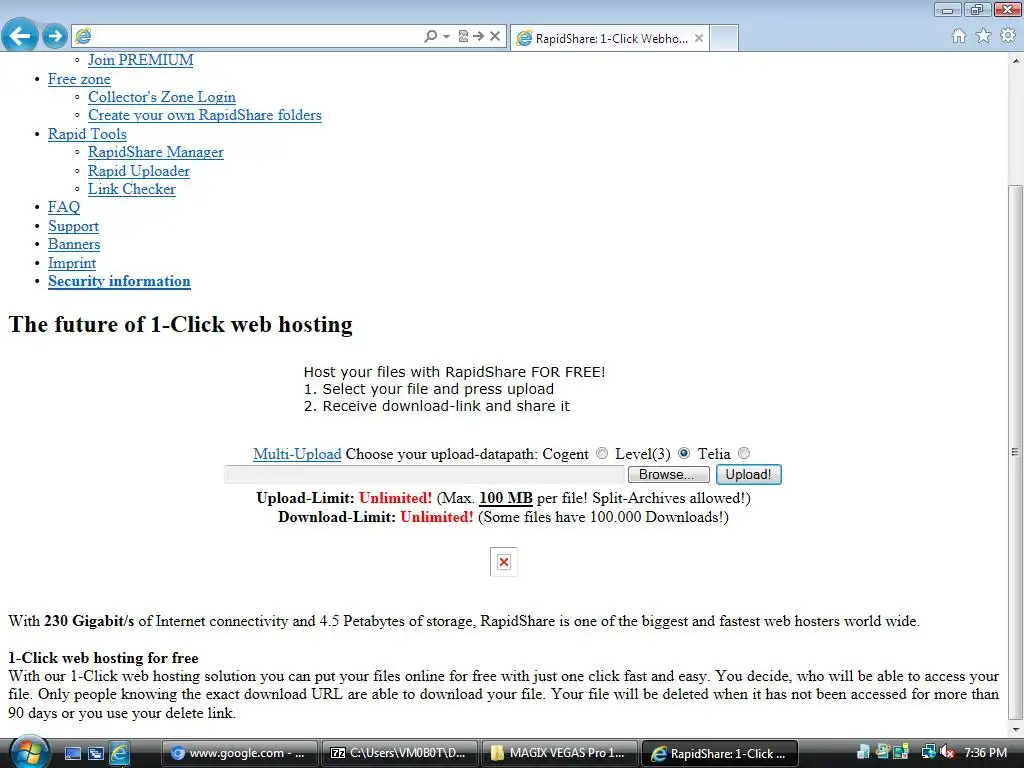
Task: Open network status tray icon
Action: click(x=928, y=752)
